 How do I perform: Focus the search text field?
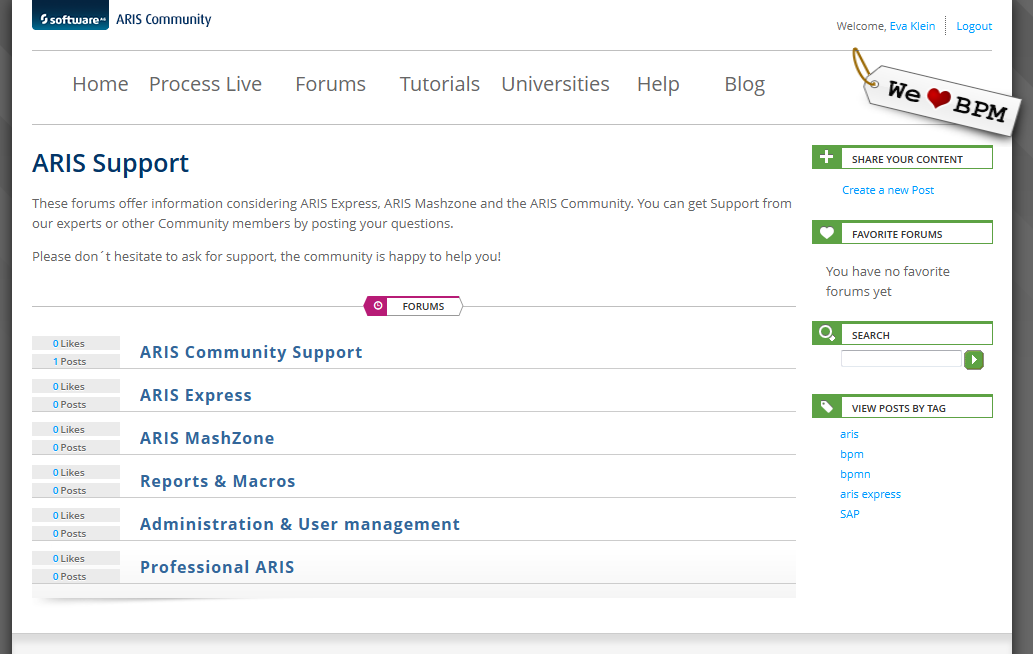[901, 359]
